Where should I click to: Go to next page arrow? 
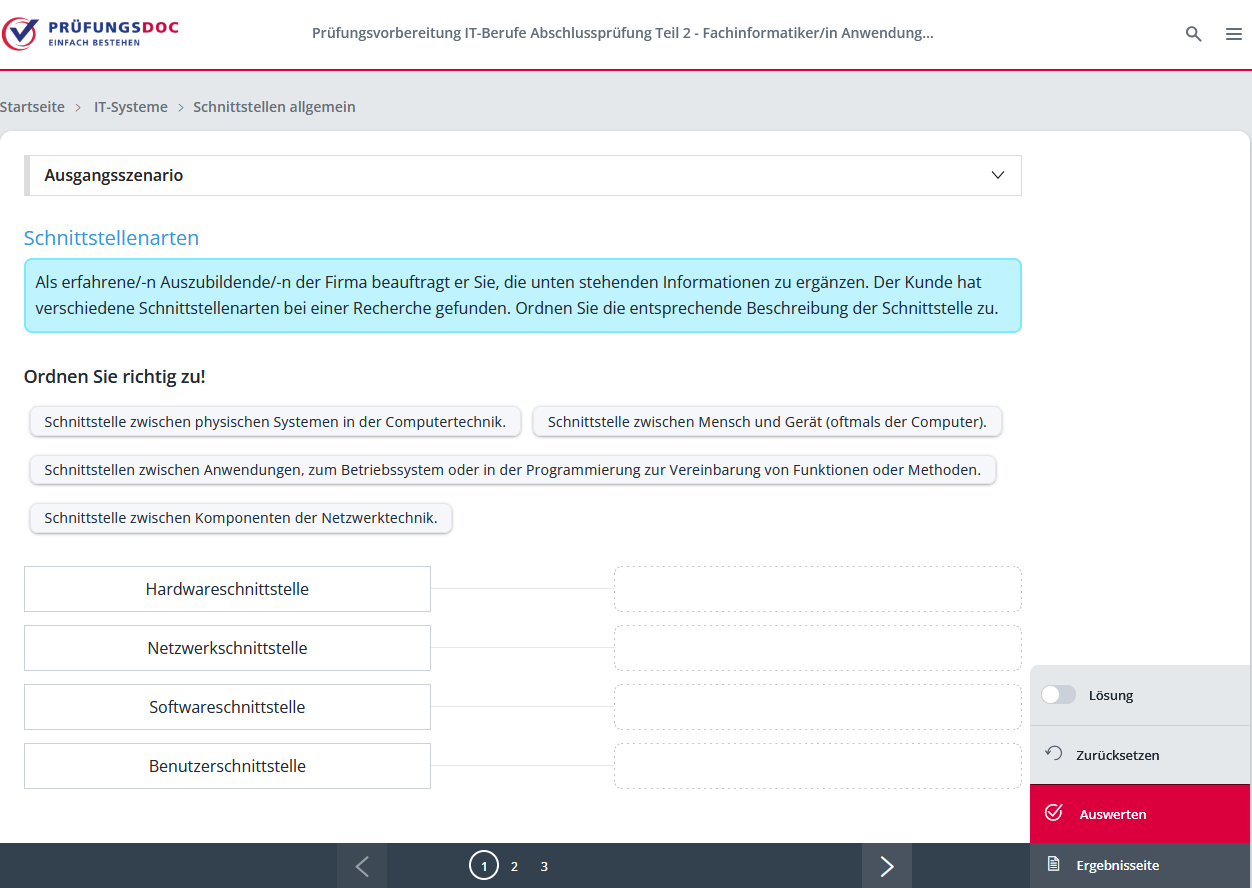(x=886, y=866)
